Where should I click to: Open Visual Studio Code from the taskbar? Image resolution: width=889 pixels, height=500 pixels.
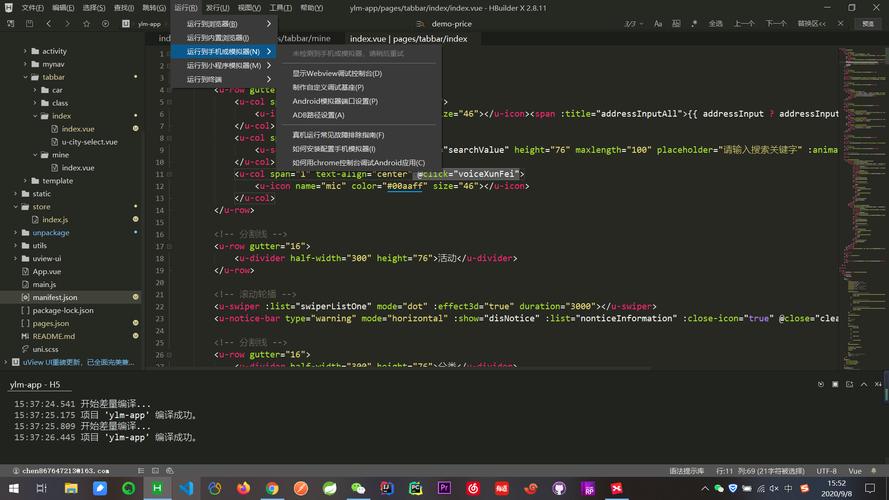pos(186,488)
